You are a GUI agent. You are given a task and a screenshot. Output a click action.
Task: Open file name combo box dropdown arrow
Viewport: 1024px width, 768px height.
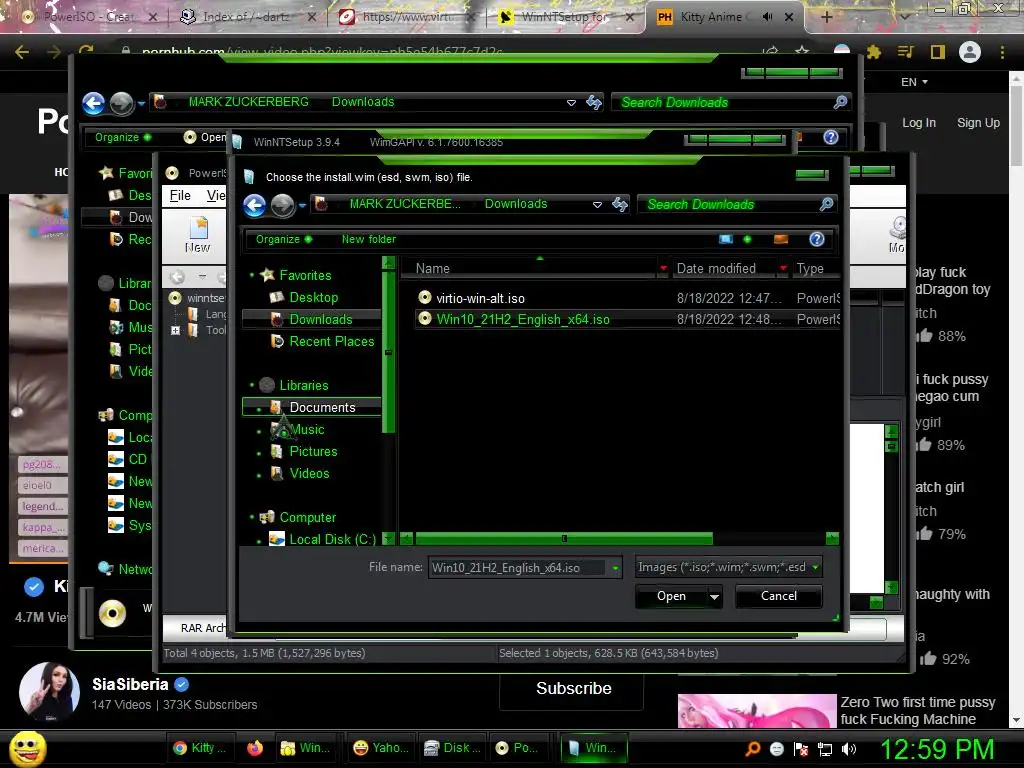point(615,568)
